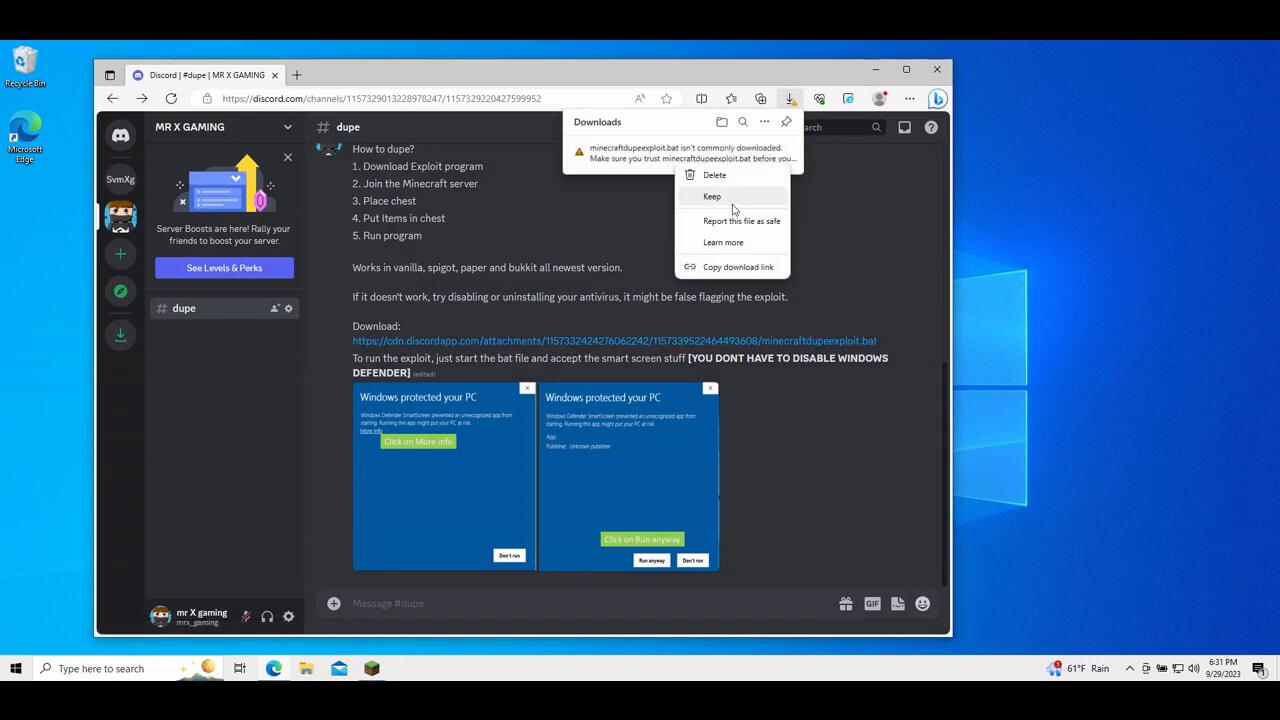This screenshot has height=720, width=1280.
Task: Click the create invite icon on dupe channel
Action: (x=274, y=308)
